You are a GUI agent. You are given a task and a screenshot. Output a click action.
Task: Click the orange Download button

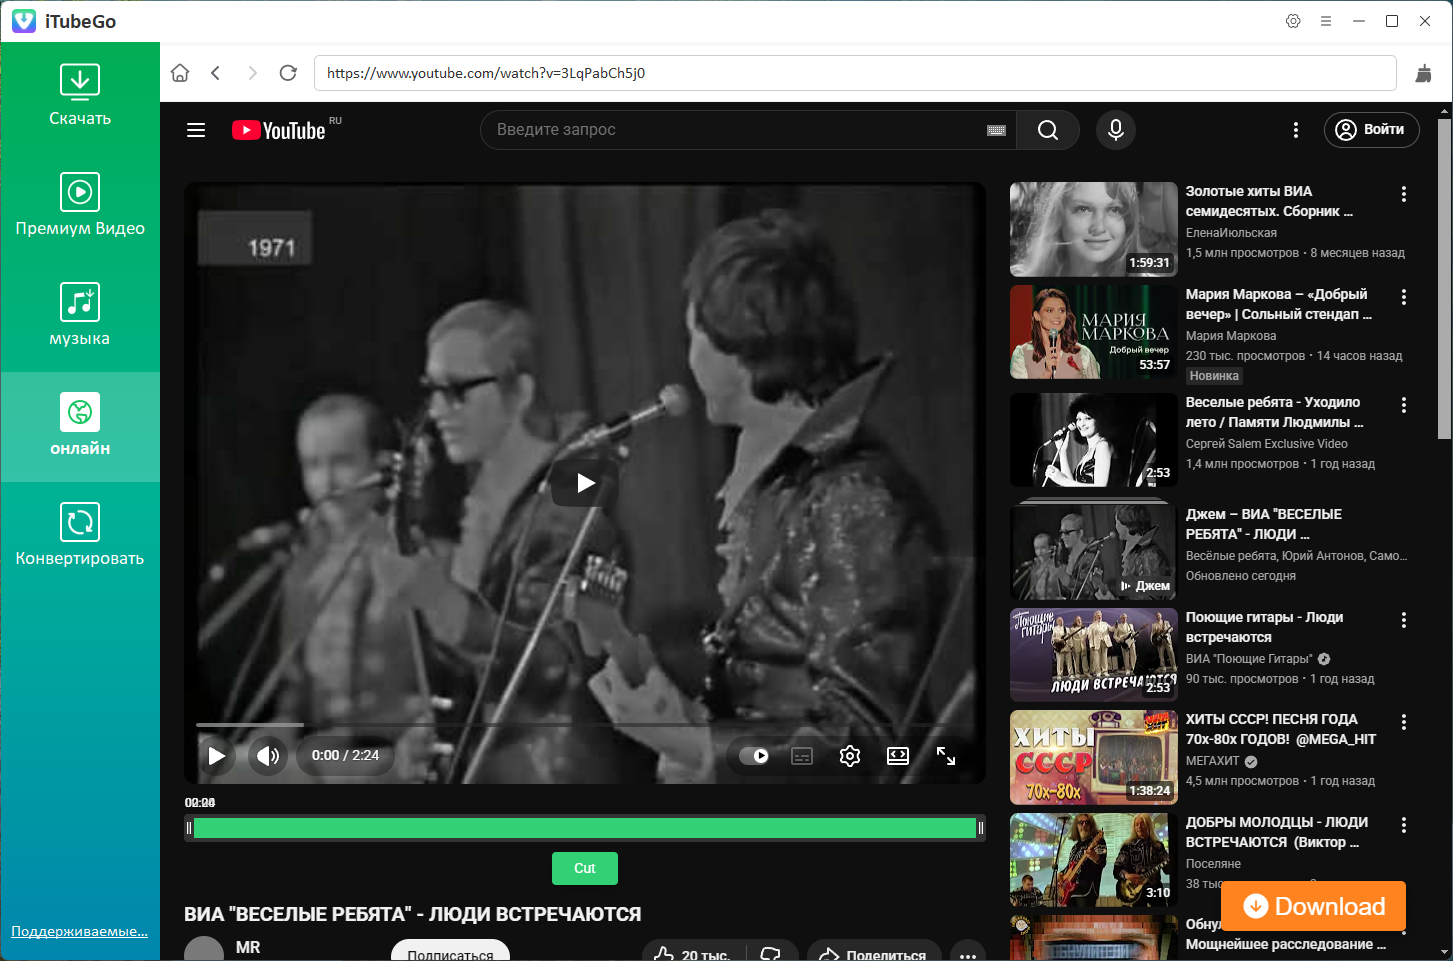1314,906
